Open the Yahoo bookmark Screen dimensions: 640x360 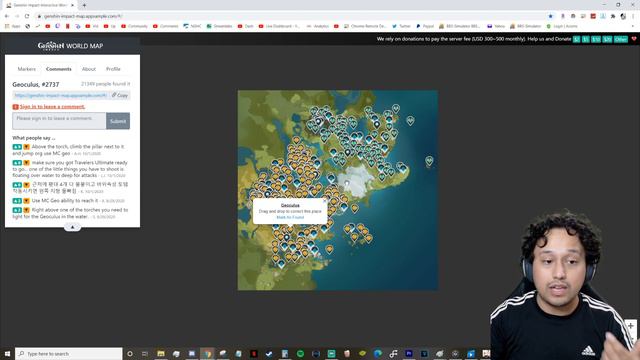coord(496,26)
